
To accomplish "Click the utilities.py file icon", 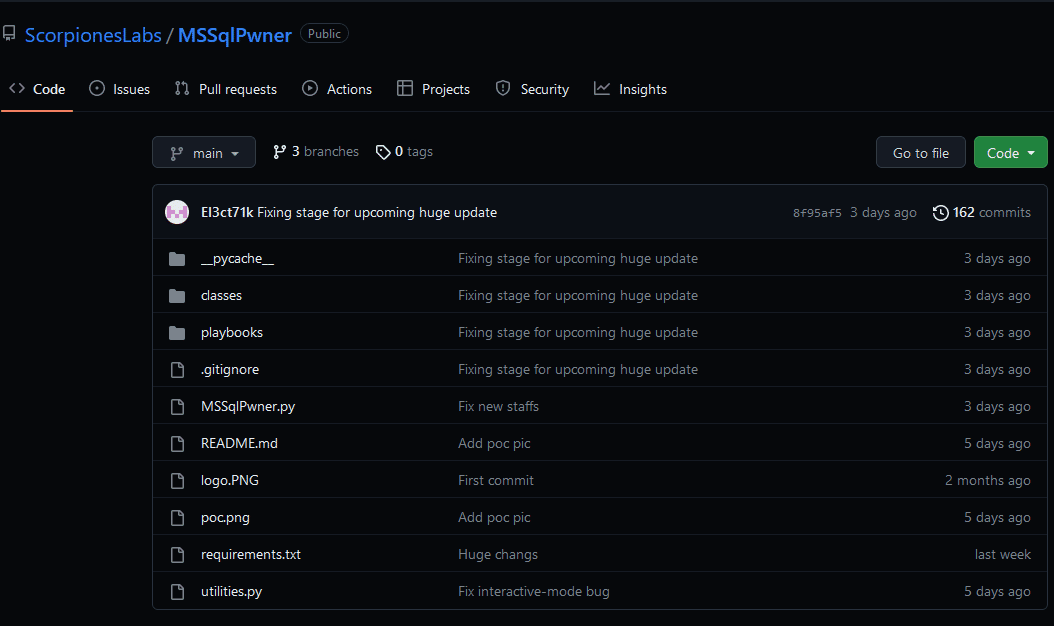I will pyautogui.click(x=177, y=592).
